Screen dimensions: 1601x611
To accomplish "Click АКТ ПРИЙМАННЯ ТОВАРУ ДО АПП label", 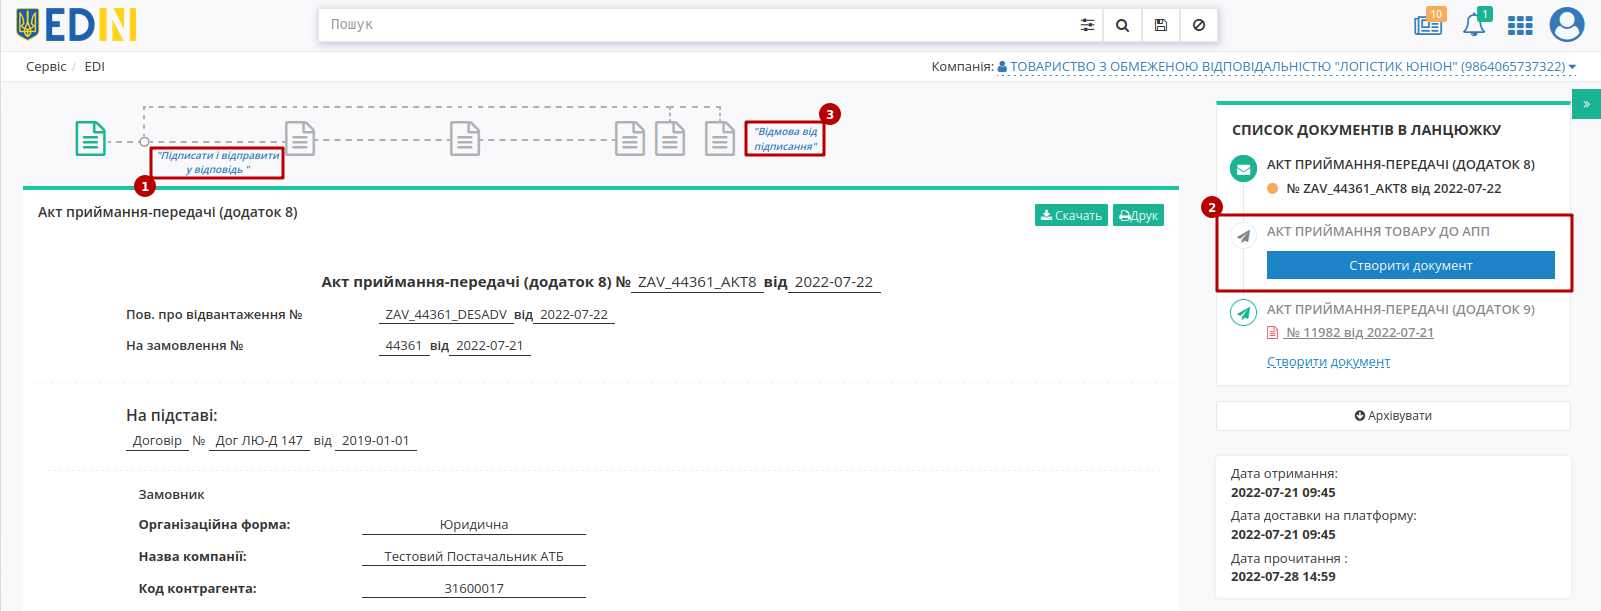I will (x=1378, y=232).
